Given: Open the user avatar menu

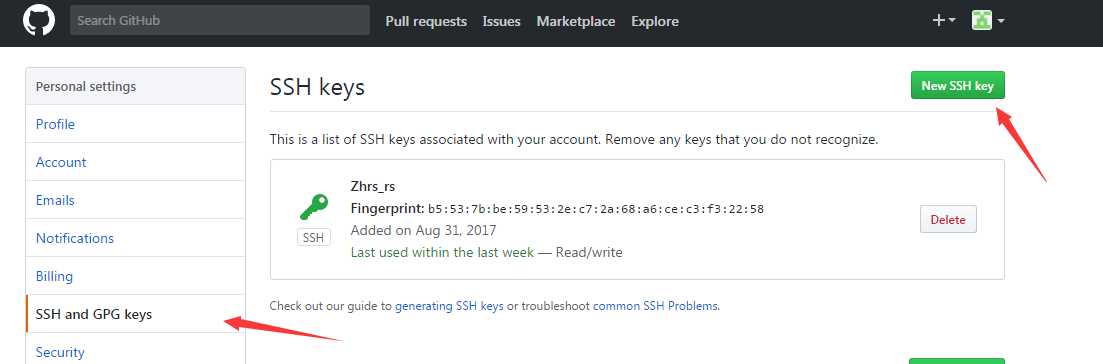Looking at the screenshot, I should [988, 20].
